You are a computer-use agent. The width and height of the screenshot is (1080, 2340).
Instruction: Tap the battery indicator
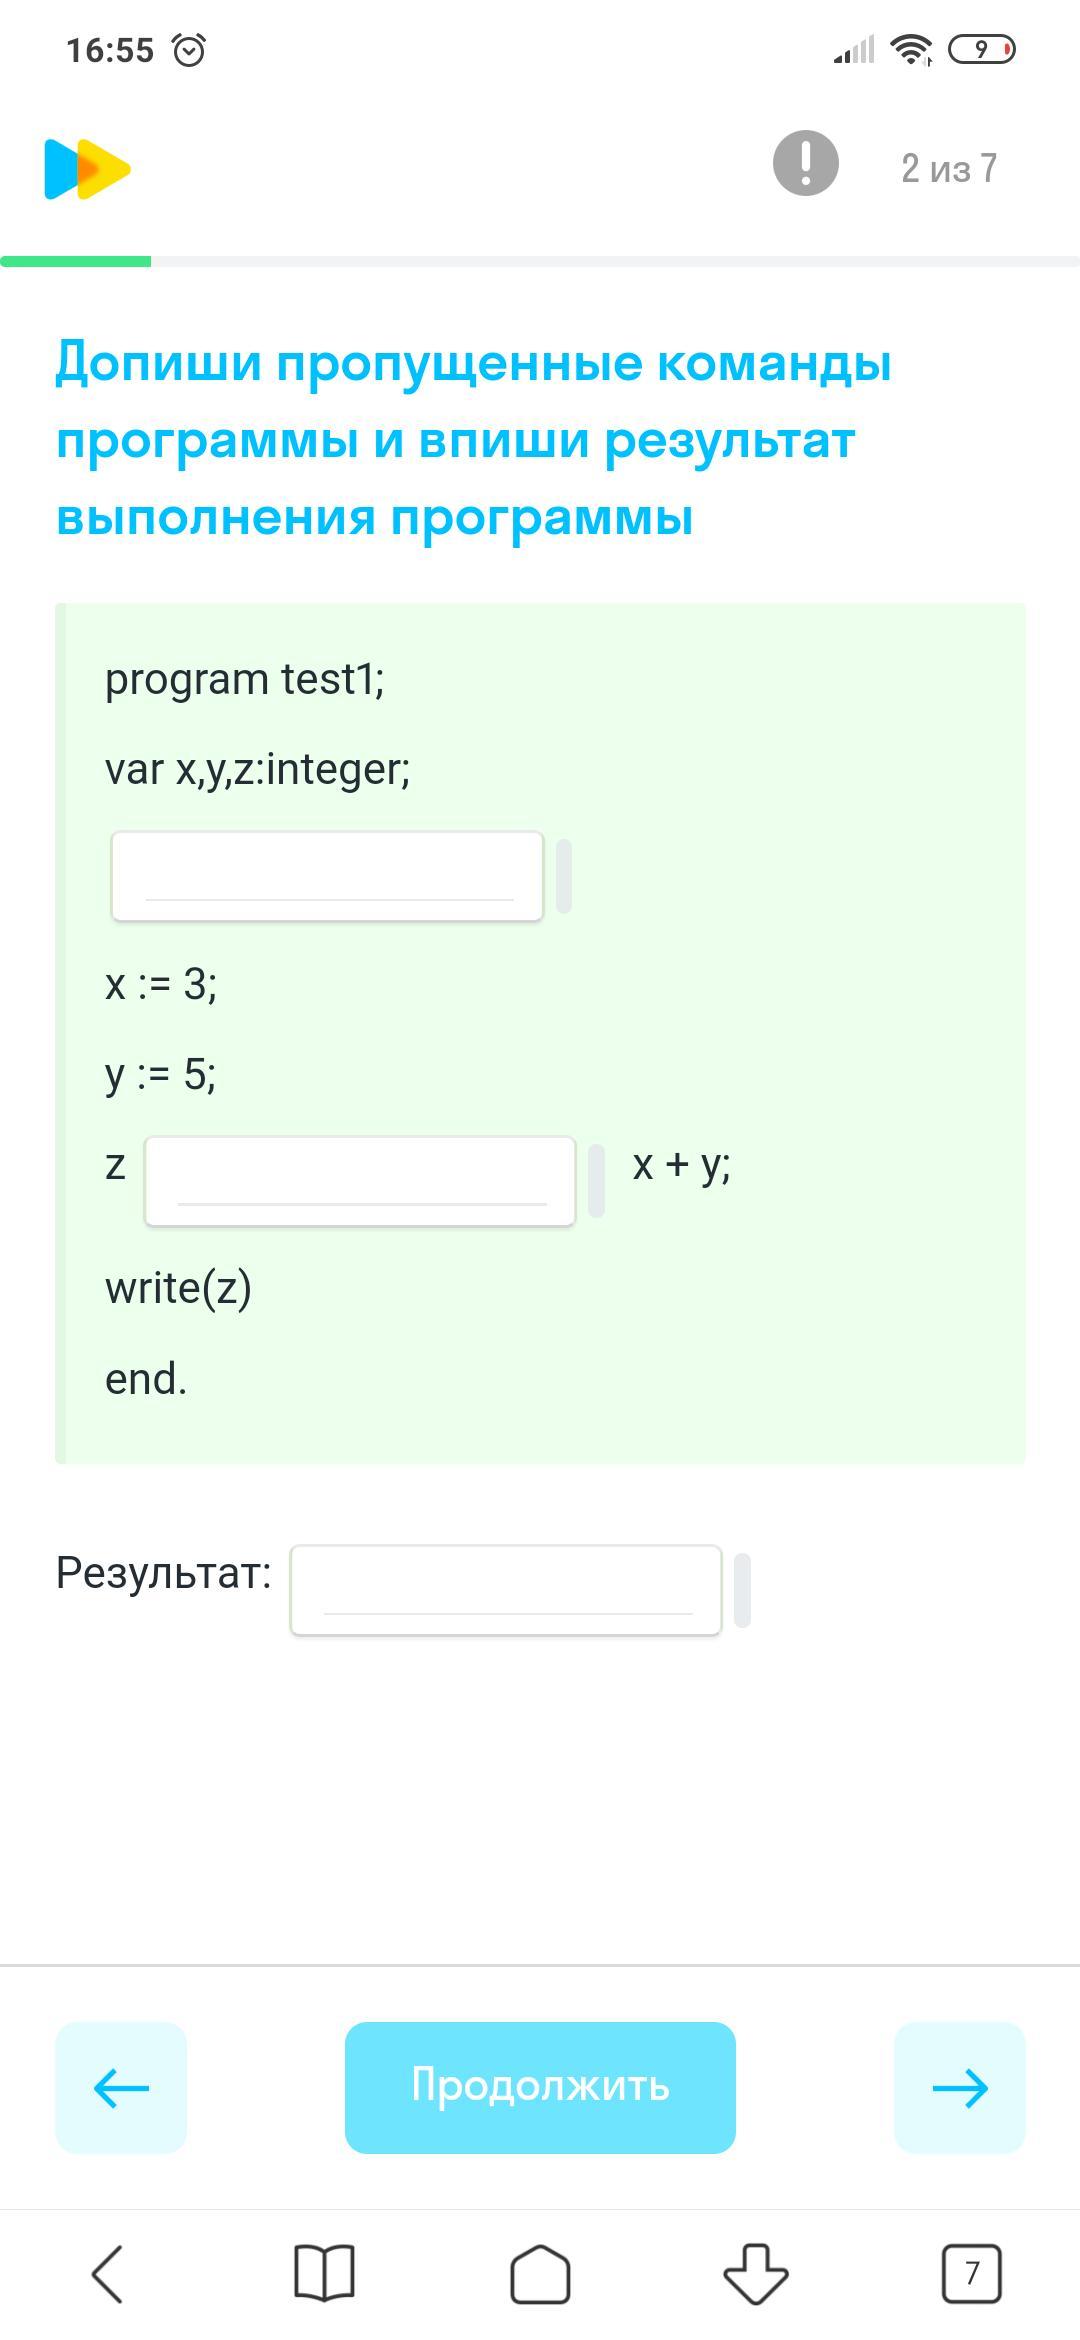tap(981, 49)
